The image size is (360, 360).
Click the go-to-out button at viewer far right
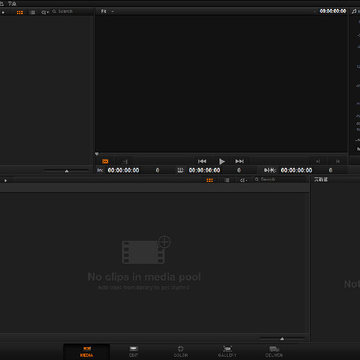[x=338, y=161]
